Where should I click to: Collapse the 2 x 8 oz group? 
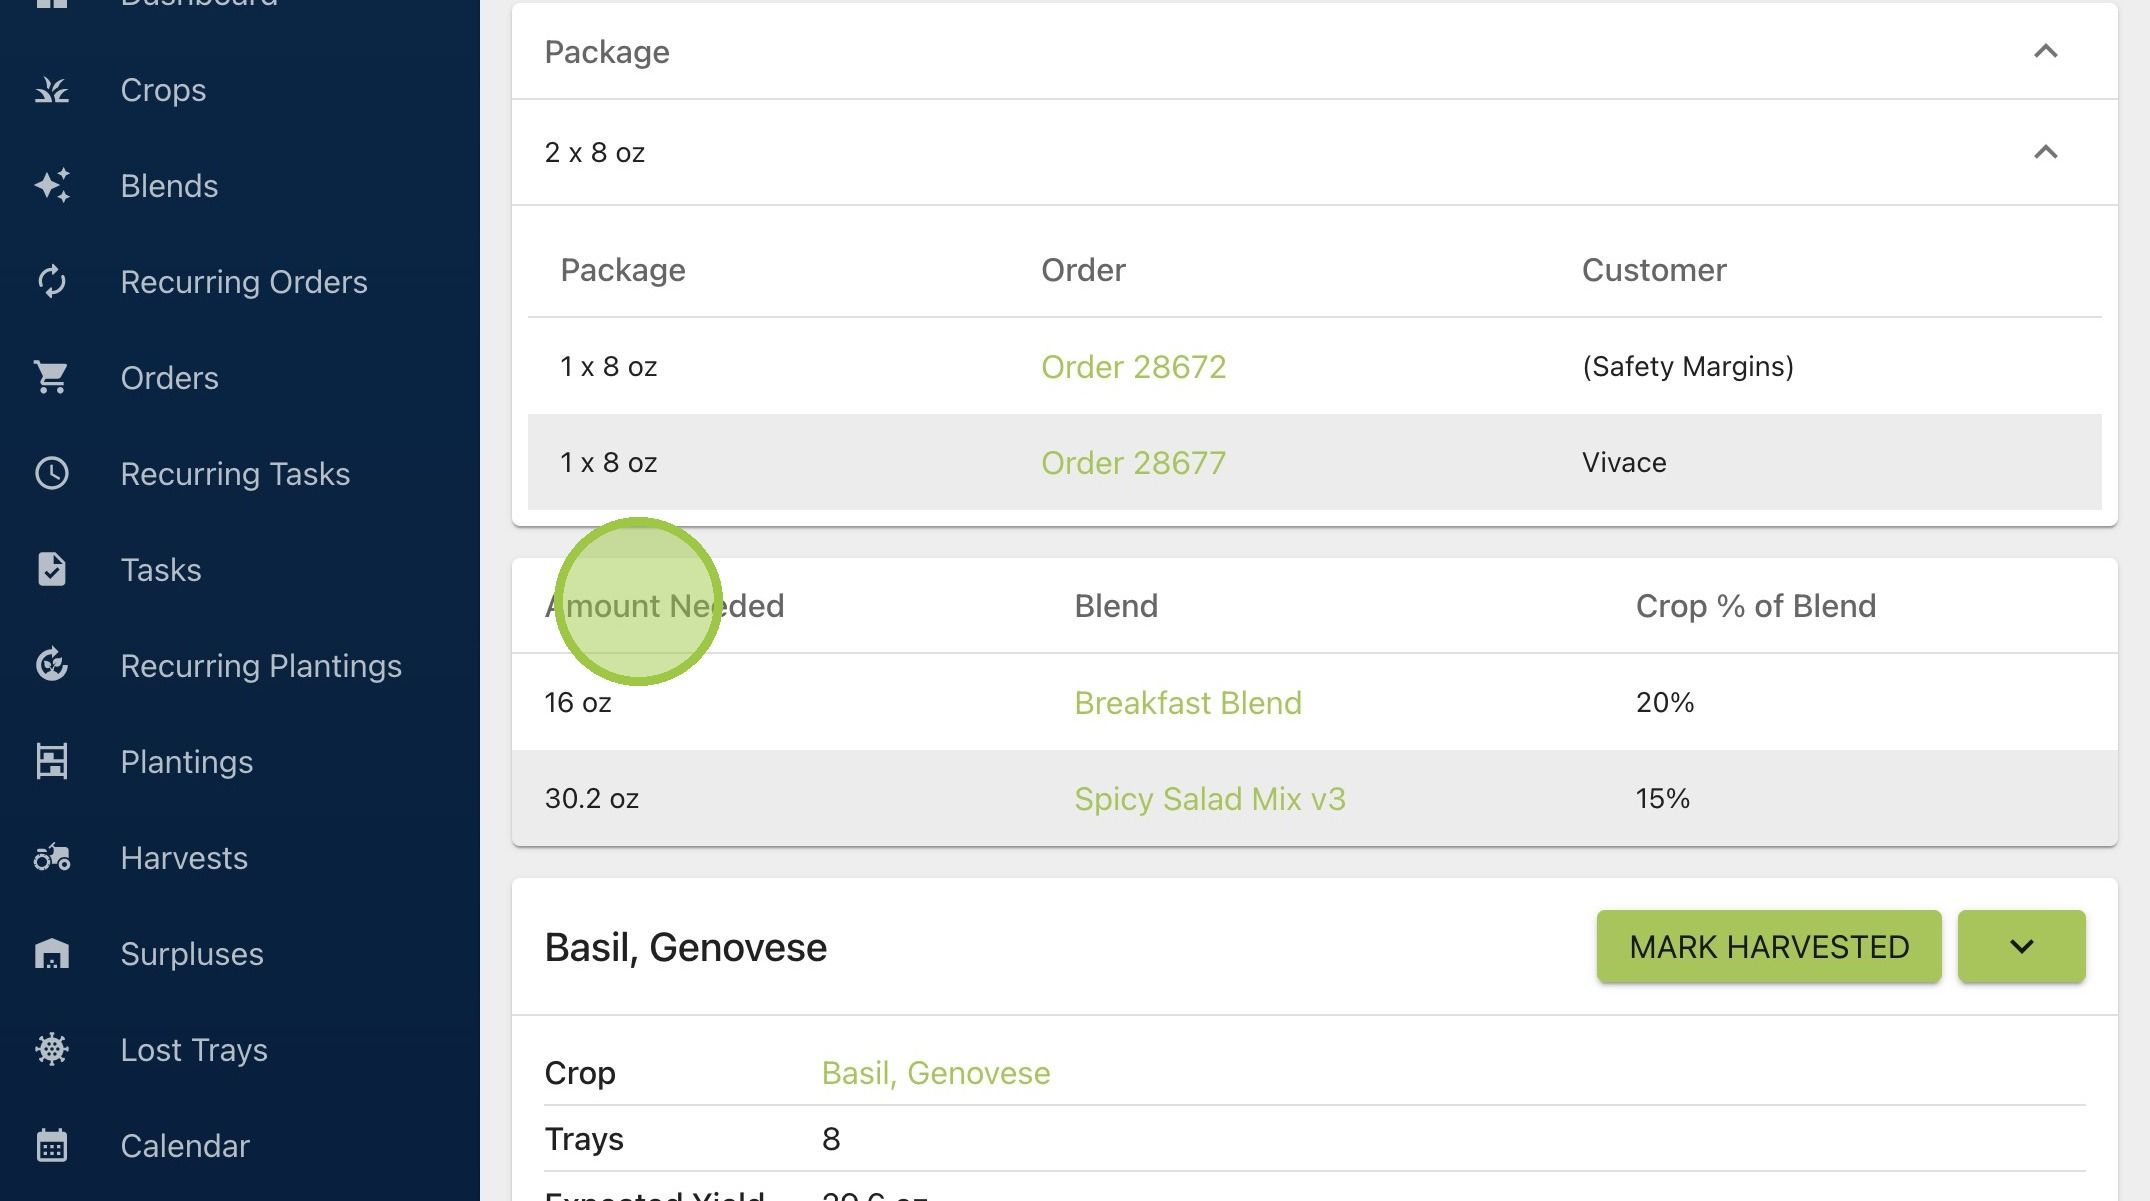tap(2045, 152)
